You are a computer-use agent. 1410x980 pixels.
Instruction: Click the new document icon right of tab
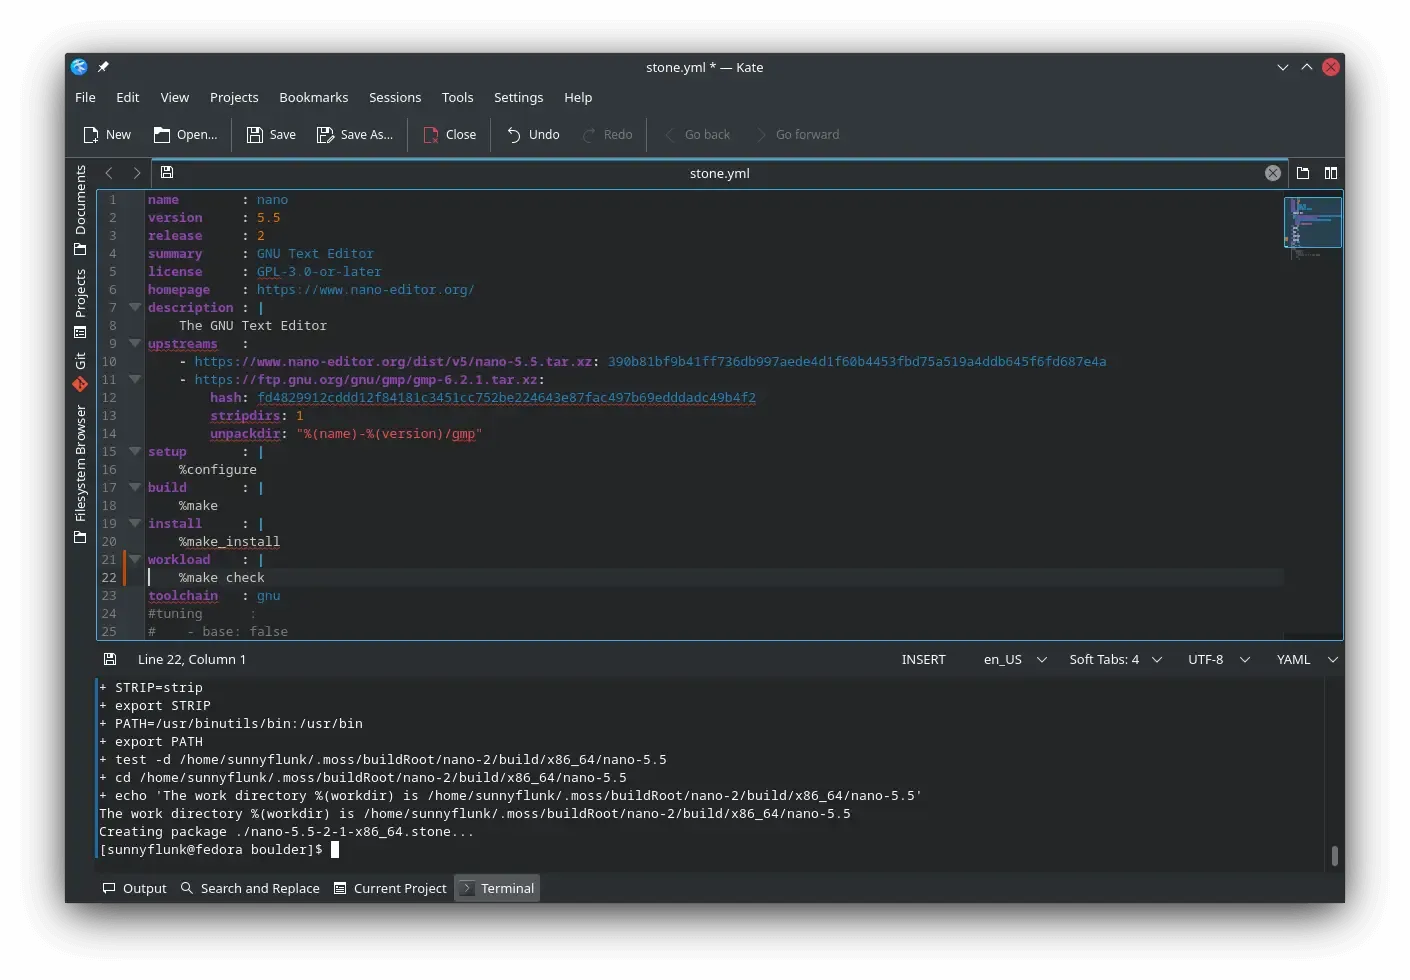(1303, 173)
